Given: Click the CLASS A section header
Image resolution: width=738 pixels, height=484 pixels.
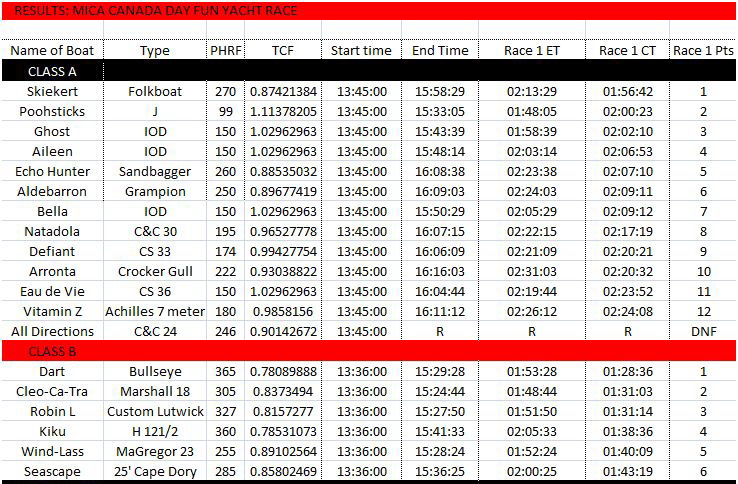Looking at the screenshot, I should click(x=52, y=72).
